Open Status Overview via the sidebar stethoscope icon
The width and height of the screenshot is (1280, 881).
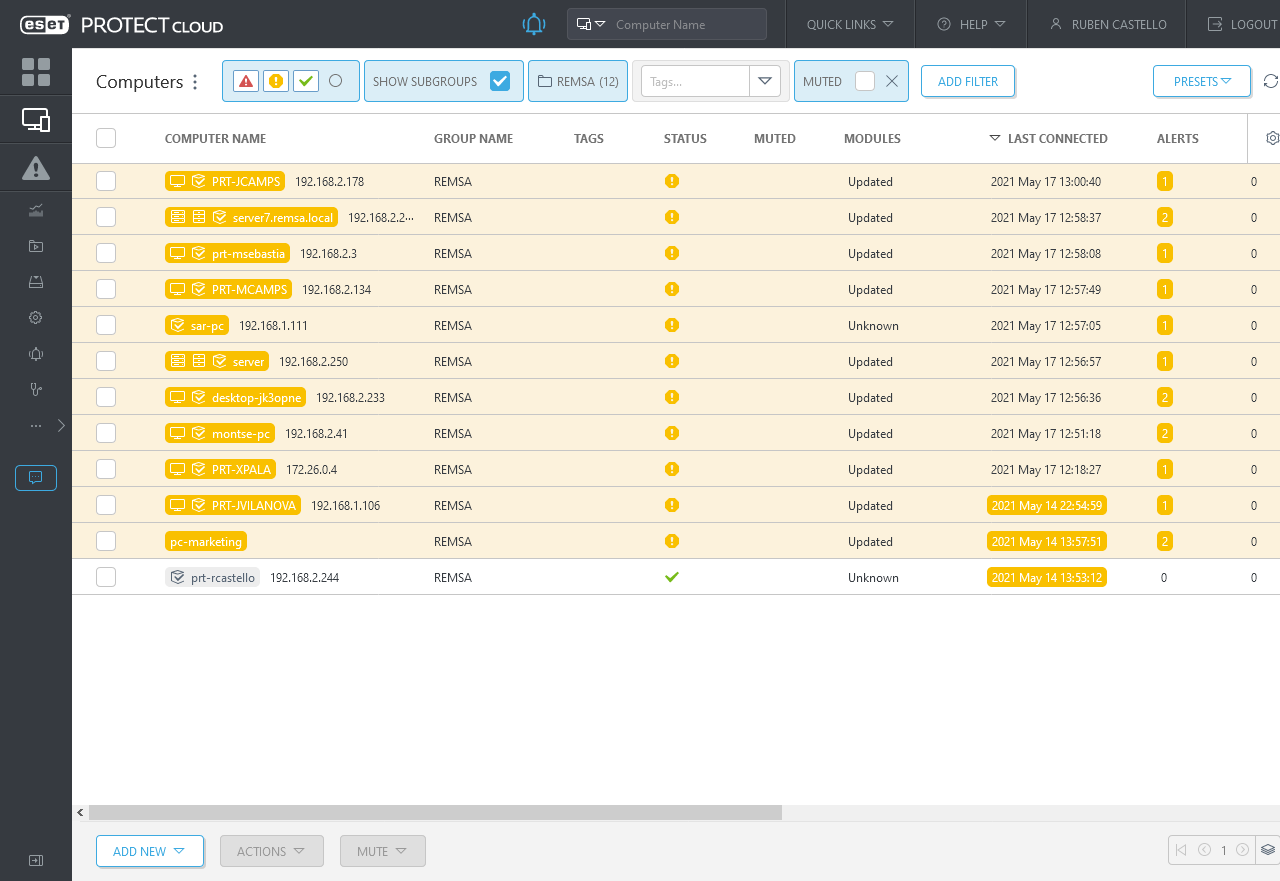pos(36,390)
